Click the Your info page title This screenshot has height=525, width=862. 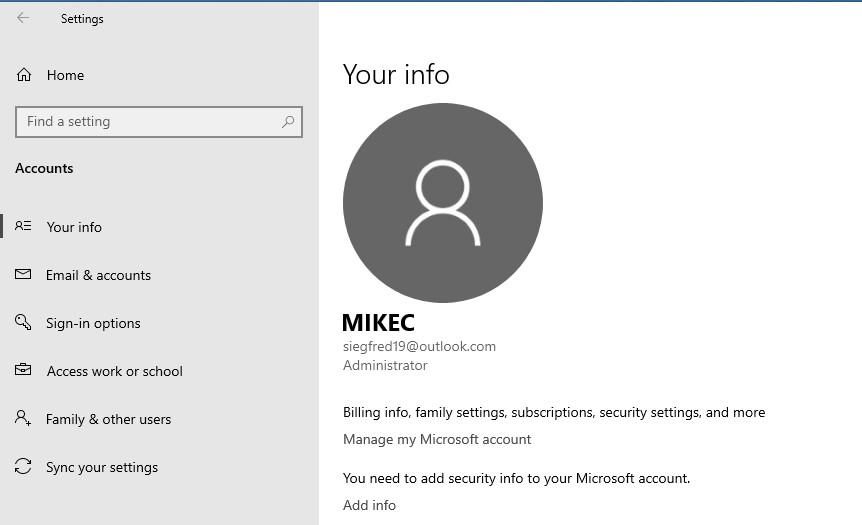[396, 74]
